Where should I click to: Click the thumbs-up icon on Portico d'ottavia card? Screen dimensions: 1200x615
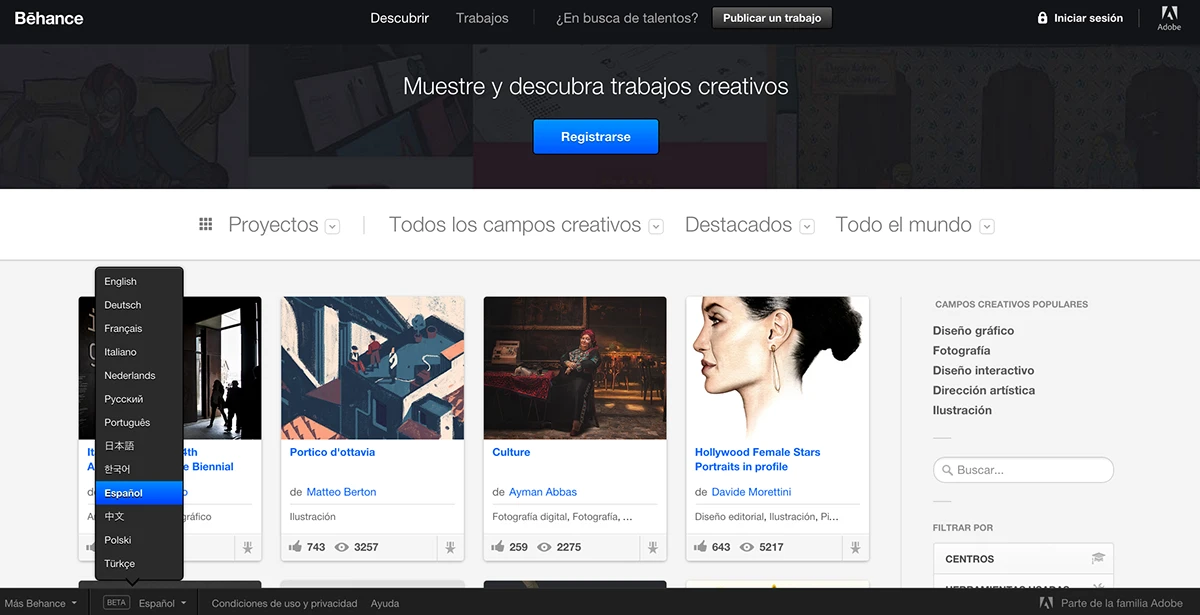click(x=295, y=547)
